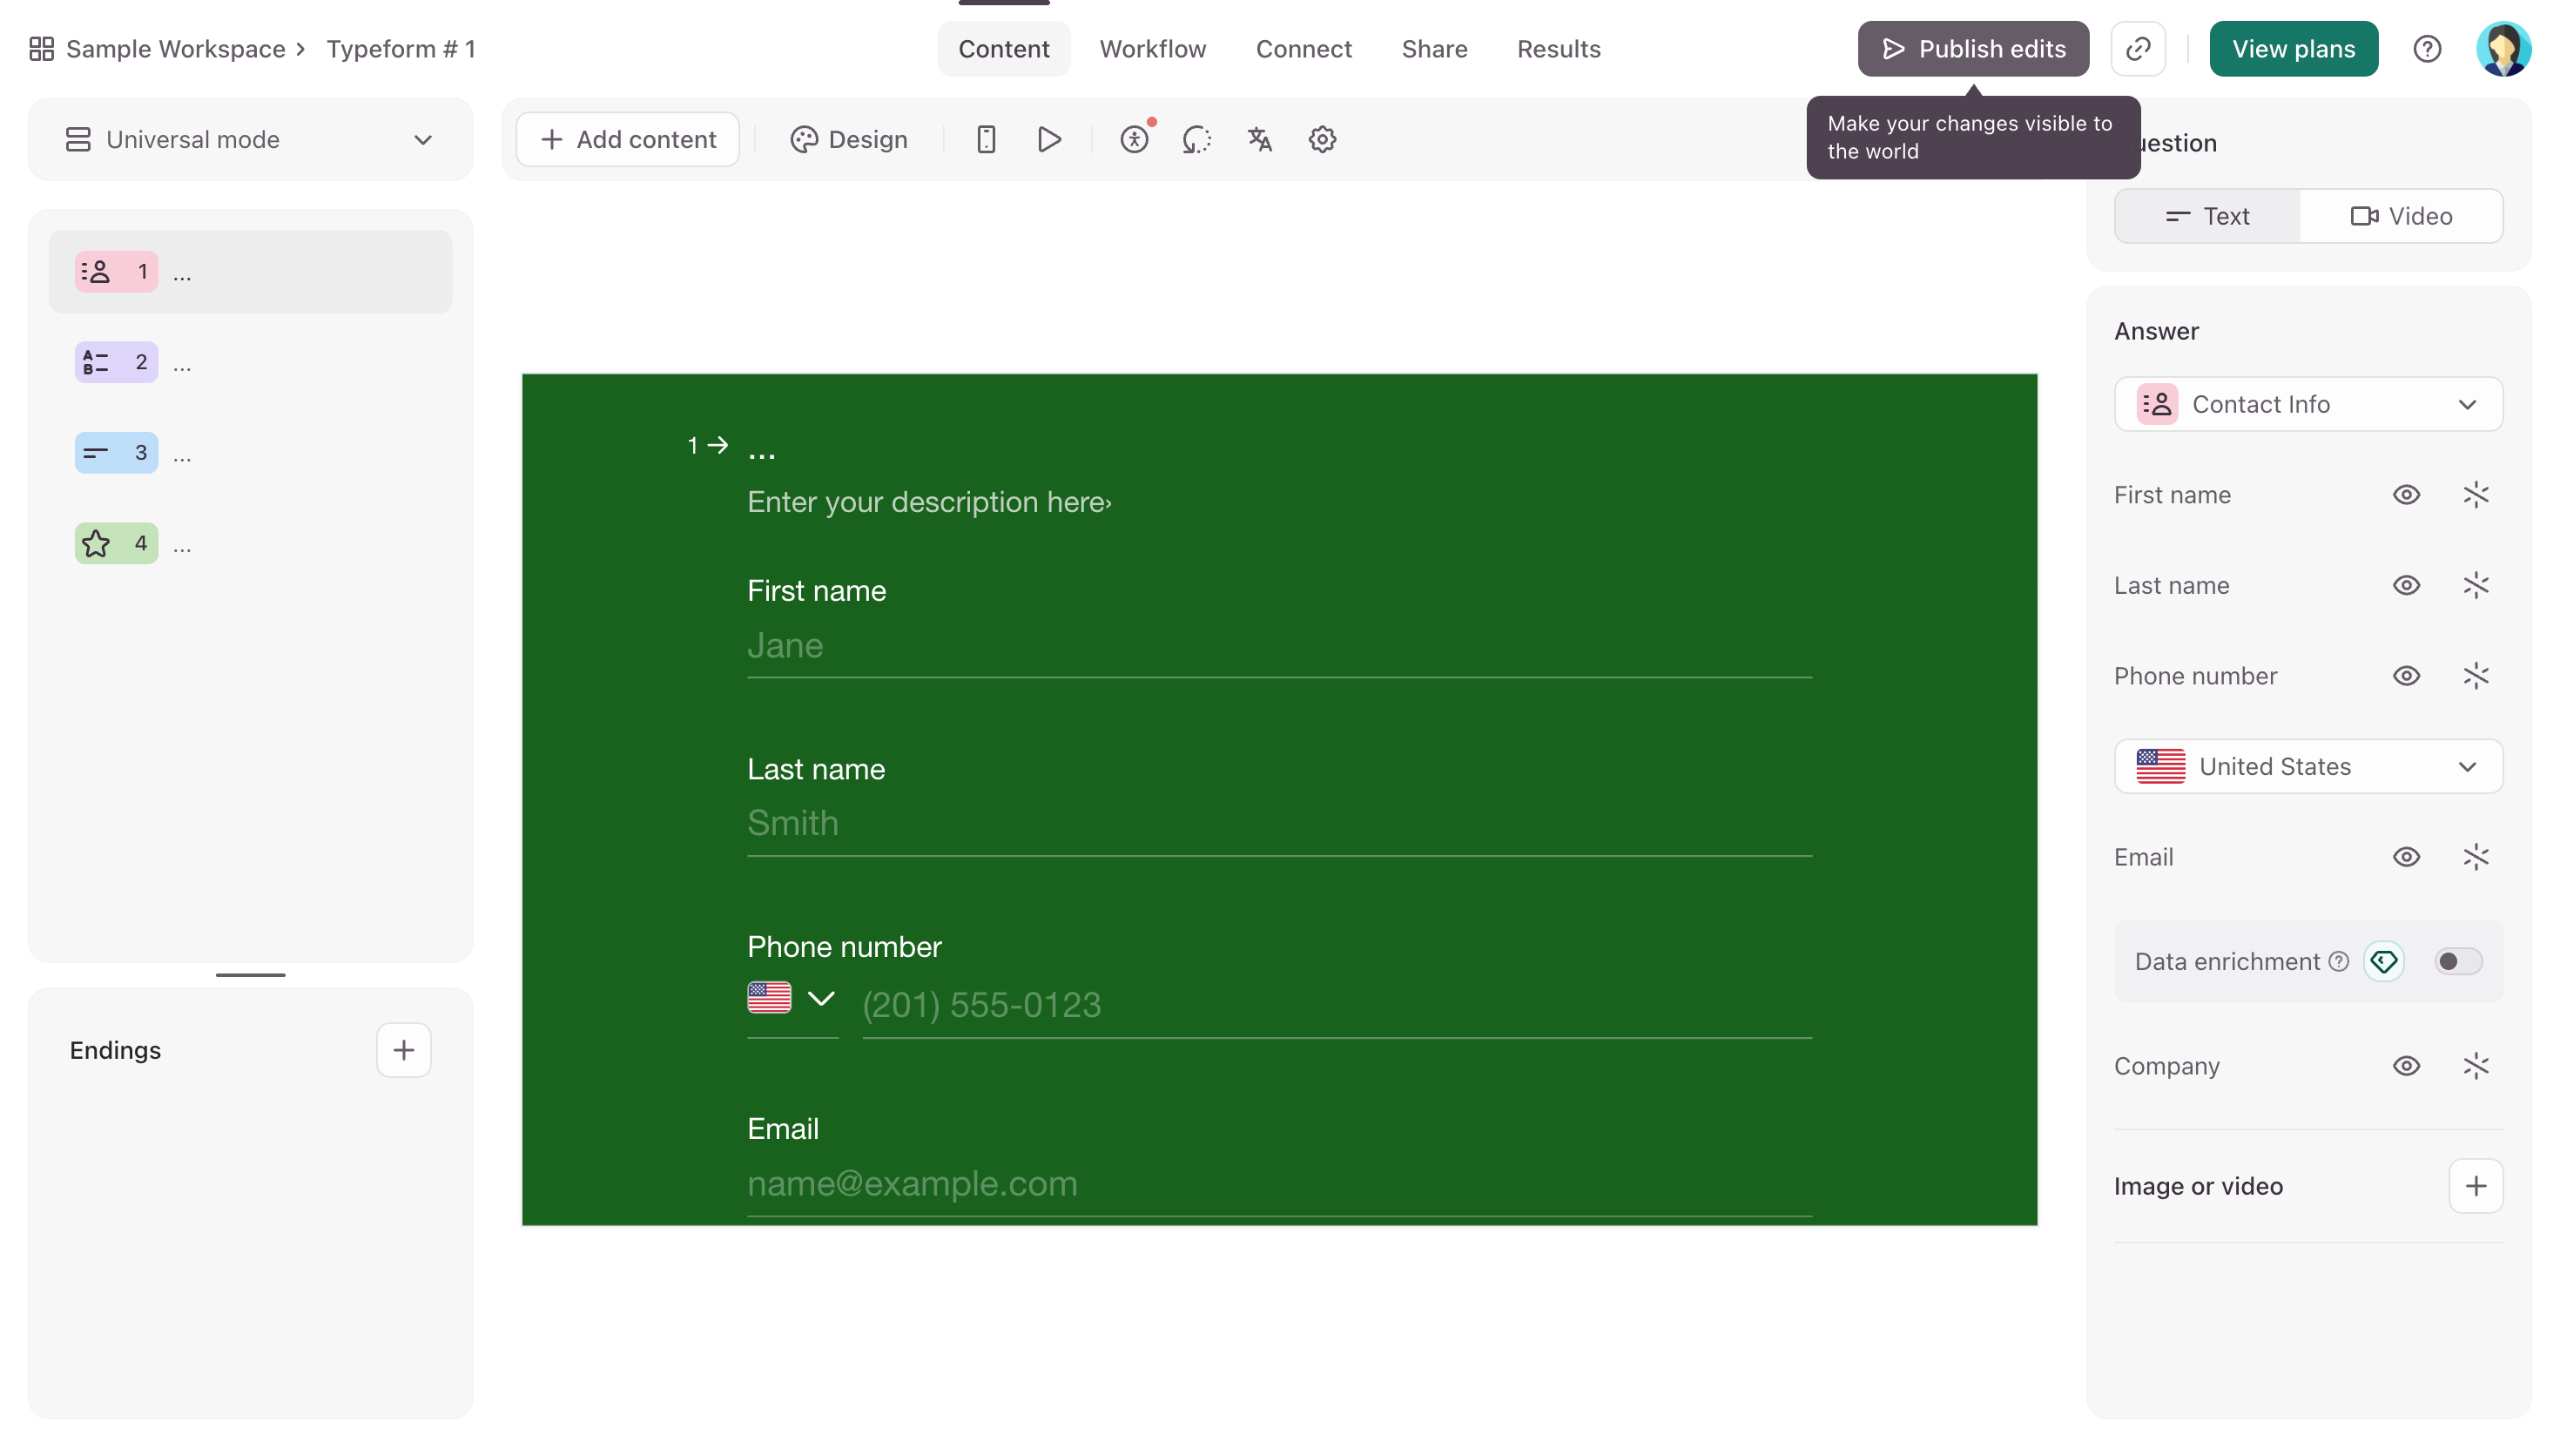Click the Publish edits button
Screen dimensions: 2560x1447
[1972, 49]
